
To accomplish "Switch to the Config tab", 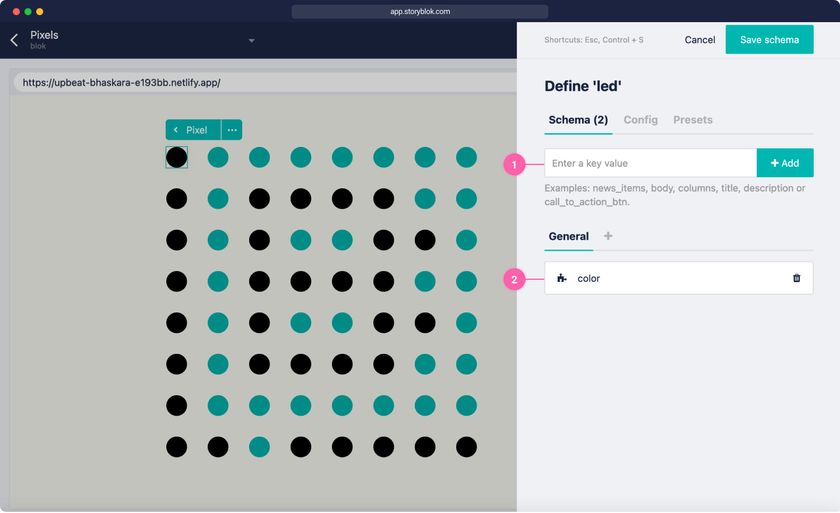I will click(640, 120).
